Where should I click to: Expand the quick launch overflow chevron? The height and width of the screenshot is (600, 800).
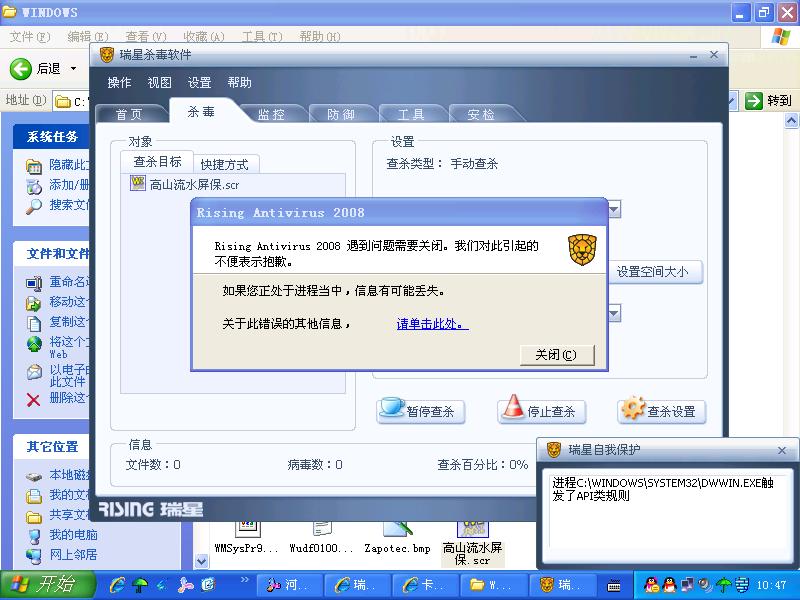pos(244,579)
